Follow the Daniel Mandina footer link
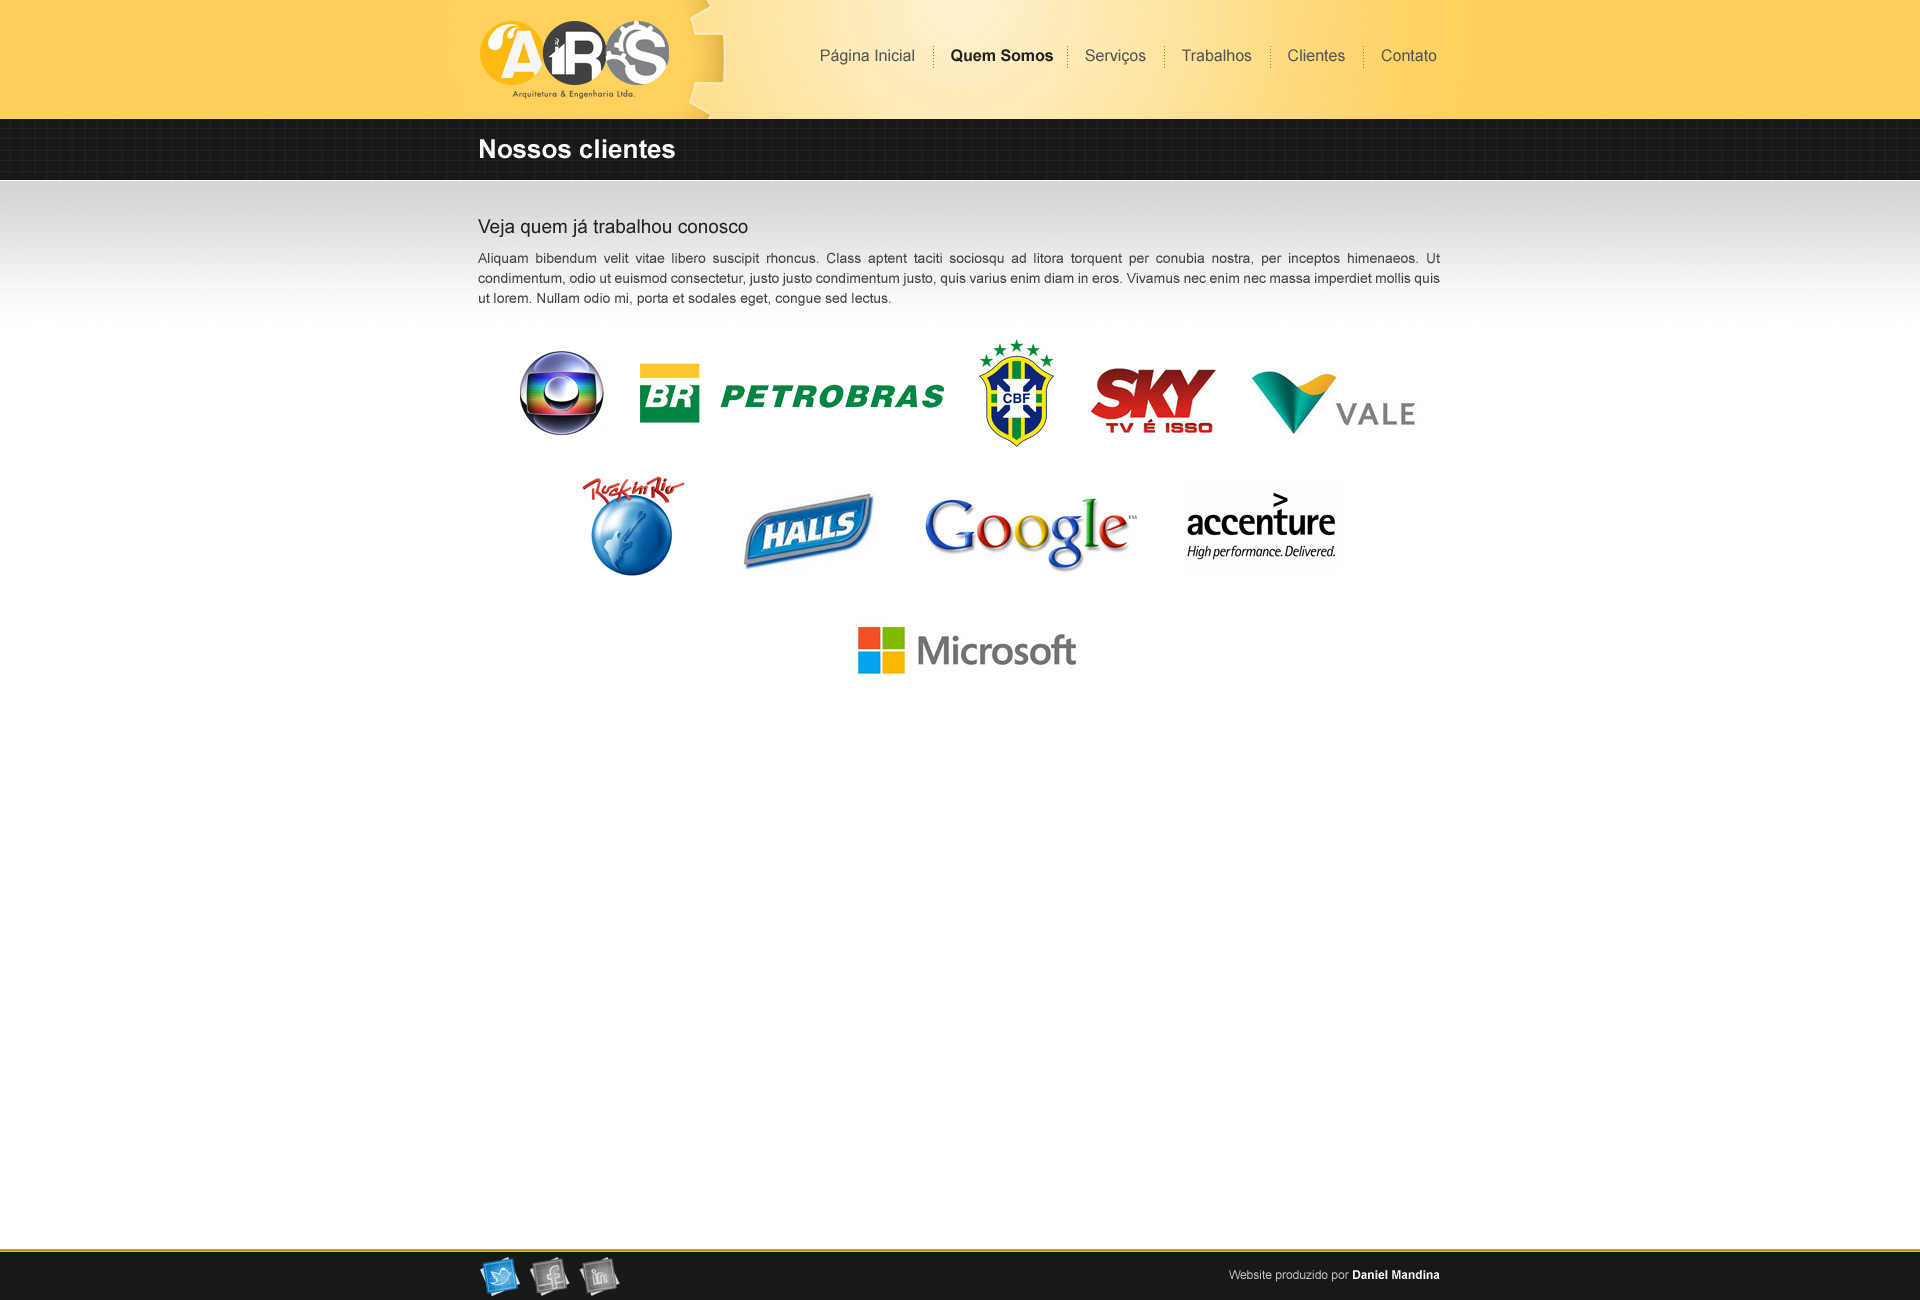Viewport: 1920px width, 1300px height. click(x=1396, y=1275)
